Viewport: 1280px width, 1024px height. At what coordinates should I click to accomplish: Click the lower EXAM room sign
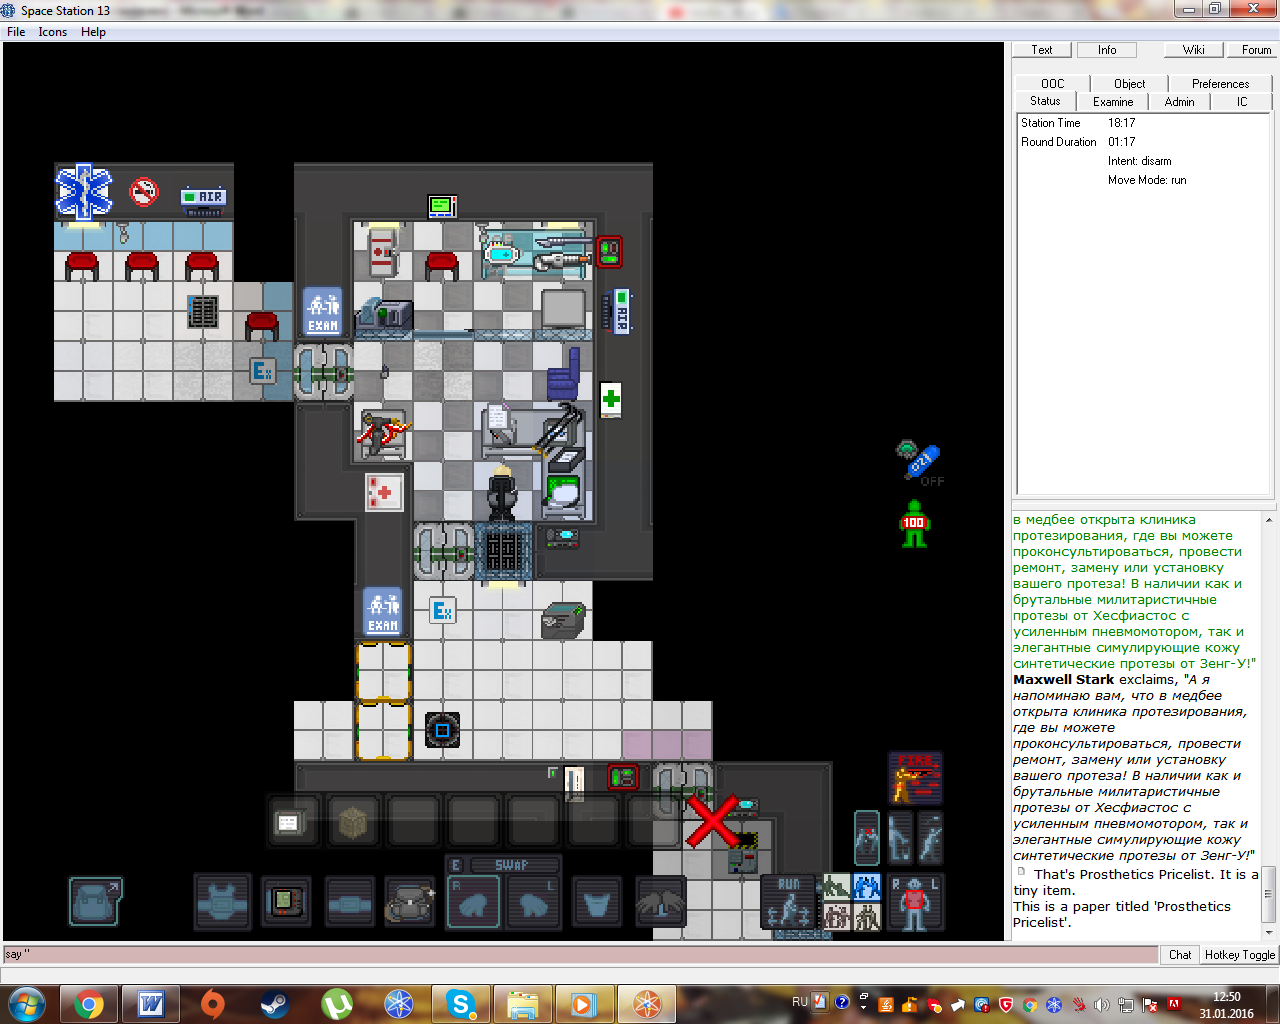383,611
